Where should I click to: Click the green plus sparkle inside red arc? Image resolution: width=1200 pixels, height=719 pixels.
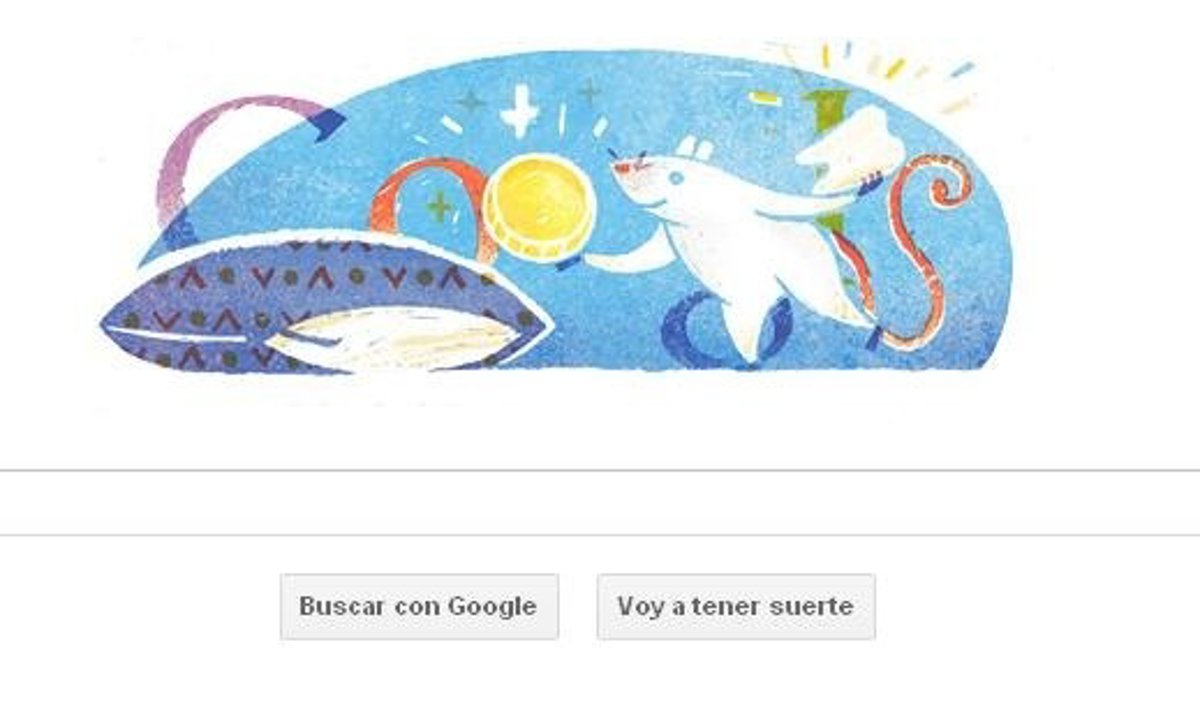(439, 207)
